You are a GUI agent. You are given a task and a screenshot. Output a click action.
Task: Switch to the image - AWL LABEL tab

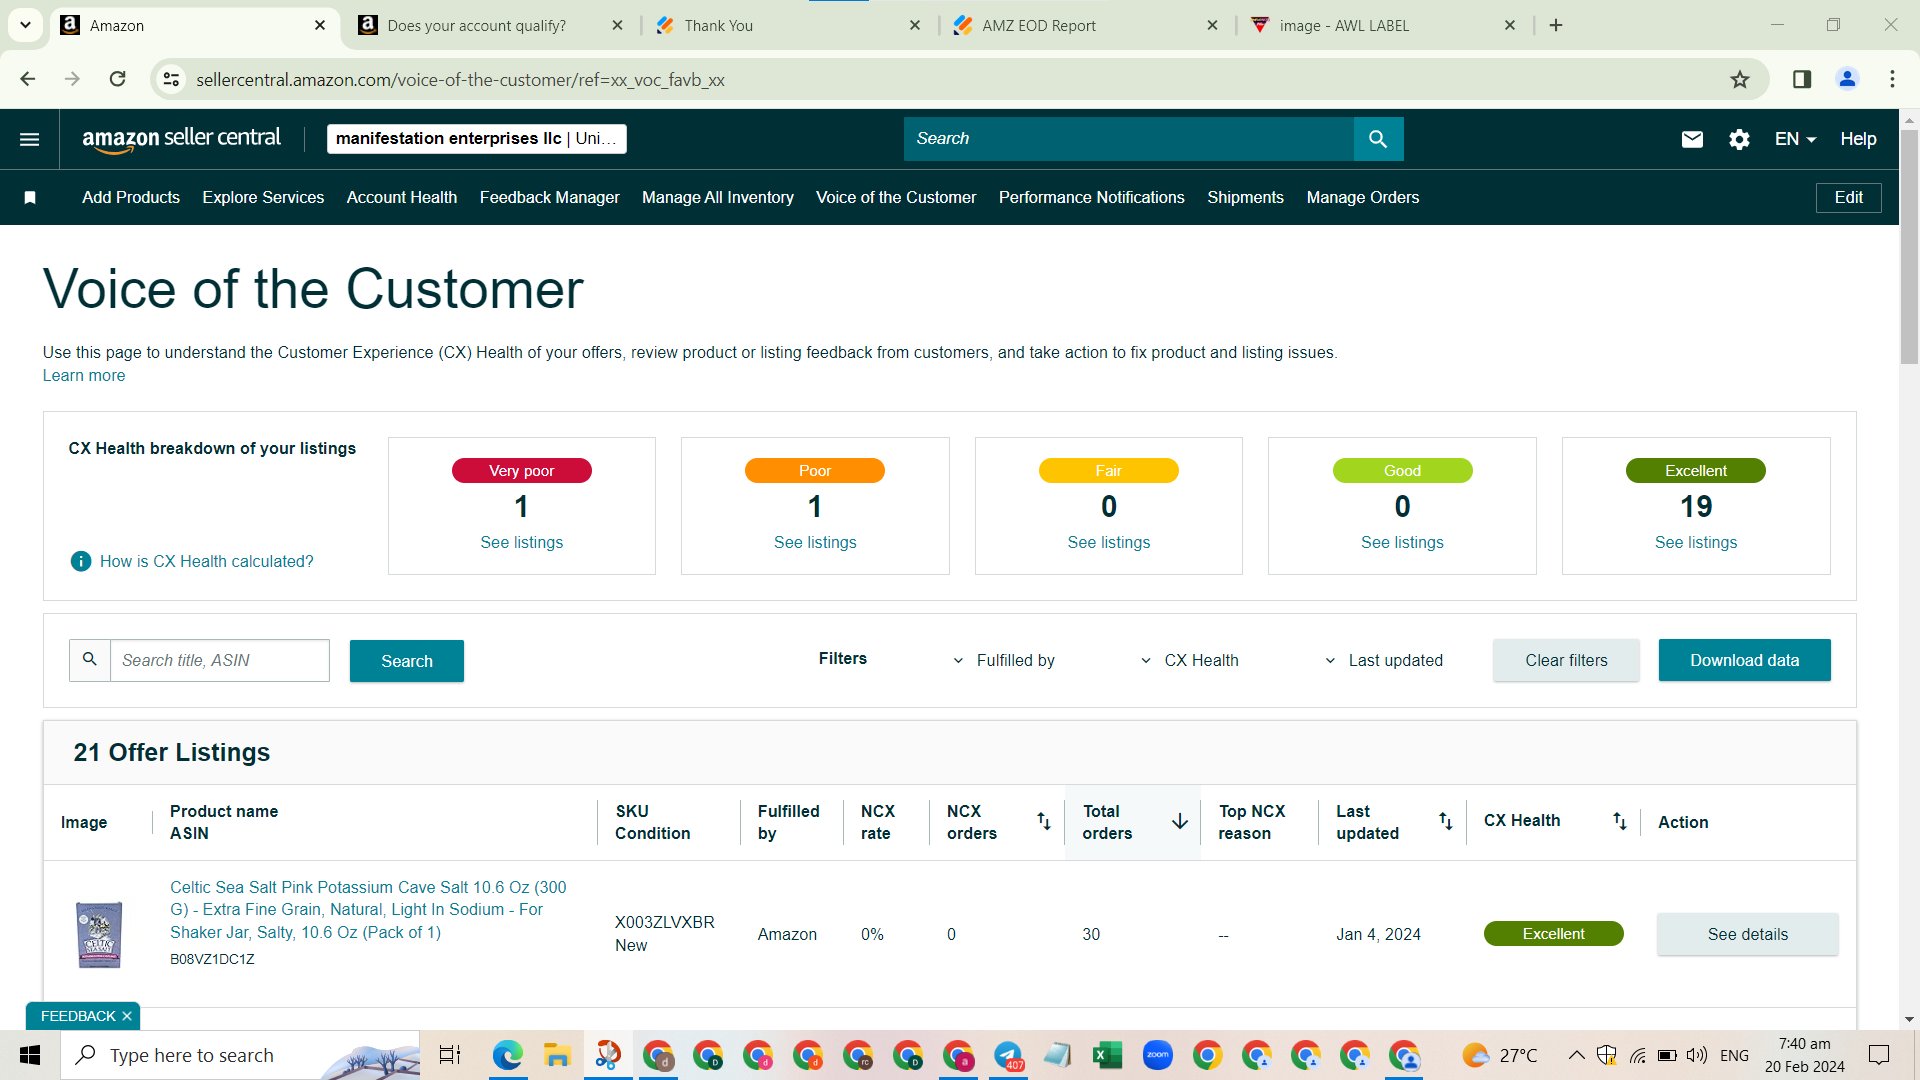pos(1344,26)
